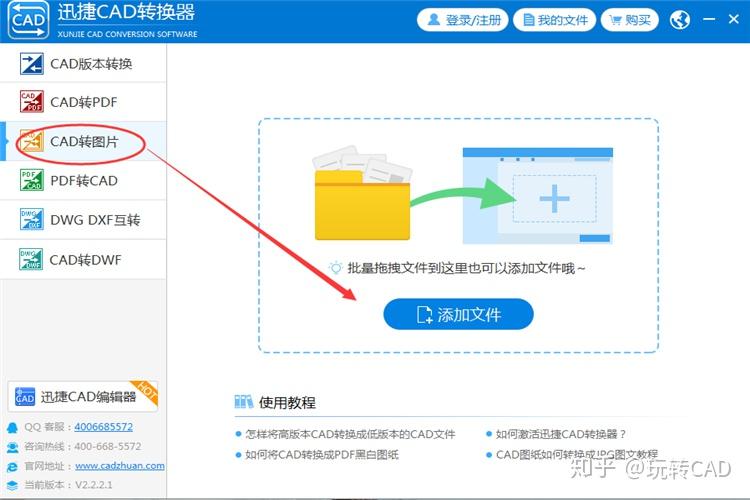The image size is (750, 500).
Task: Click the 迅捷CAD转换器 logo icon
Action: click(x=28, y=20)
